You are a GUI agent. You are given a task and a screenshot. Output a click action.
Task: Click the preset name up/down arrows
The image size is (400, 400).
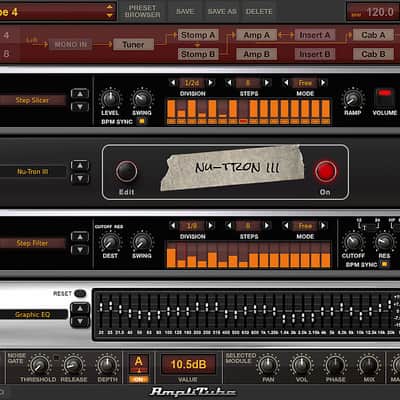(x=109, y=11)
